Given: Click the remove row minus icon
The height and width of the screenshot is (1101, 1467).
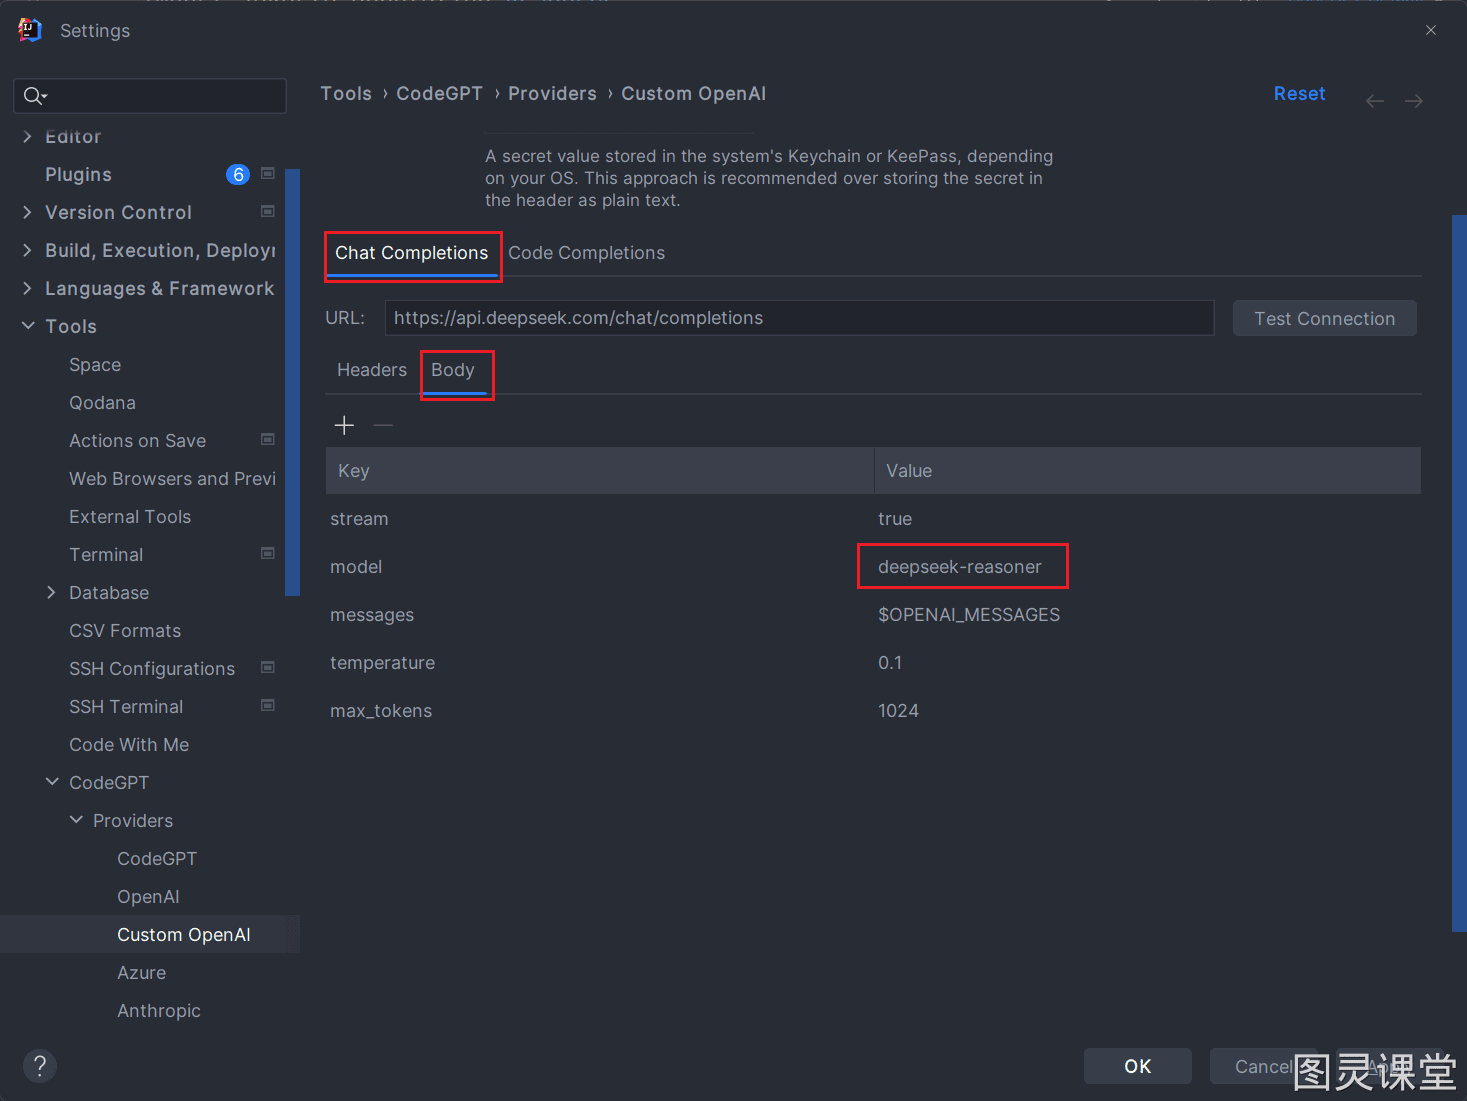Looking at the screenshot, I should coord(383,425).
